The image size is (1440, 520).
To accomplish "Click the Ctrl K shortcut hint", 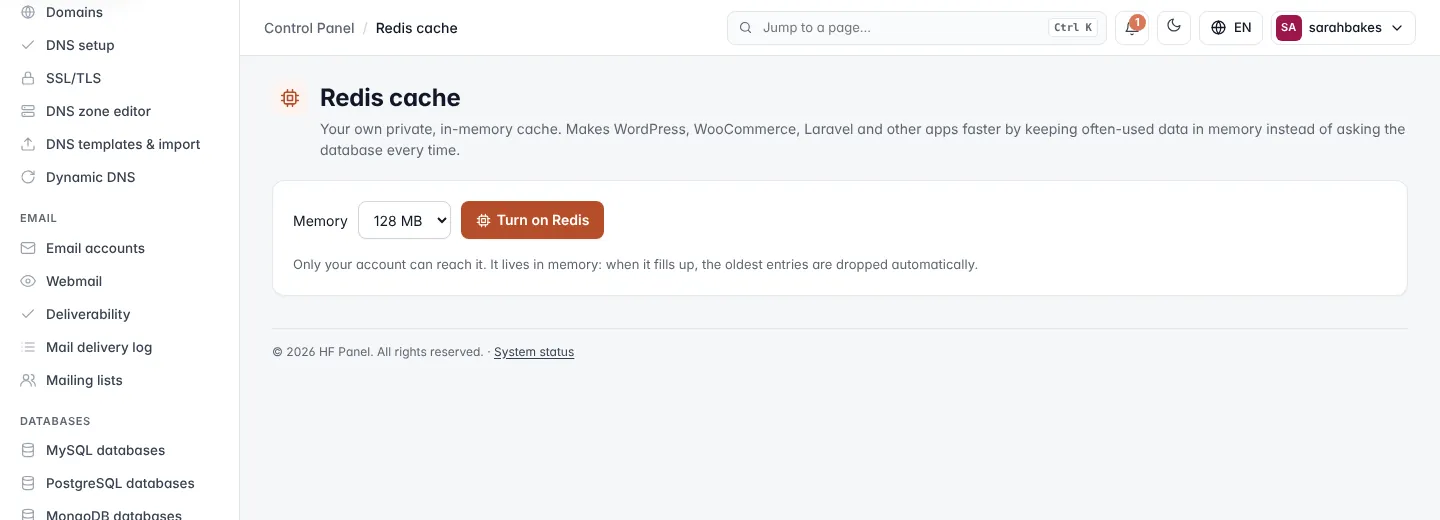I will [x=1073, y=28].
